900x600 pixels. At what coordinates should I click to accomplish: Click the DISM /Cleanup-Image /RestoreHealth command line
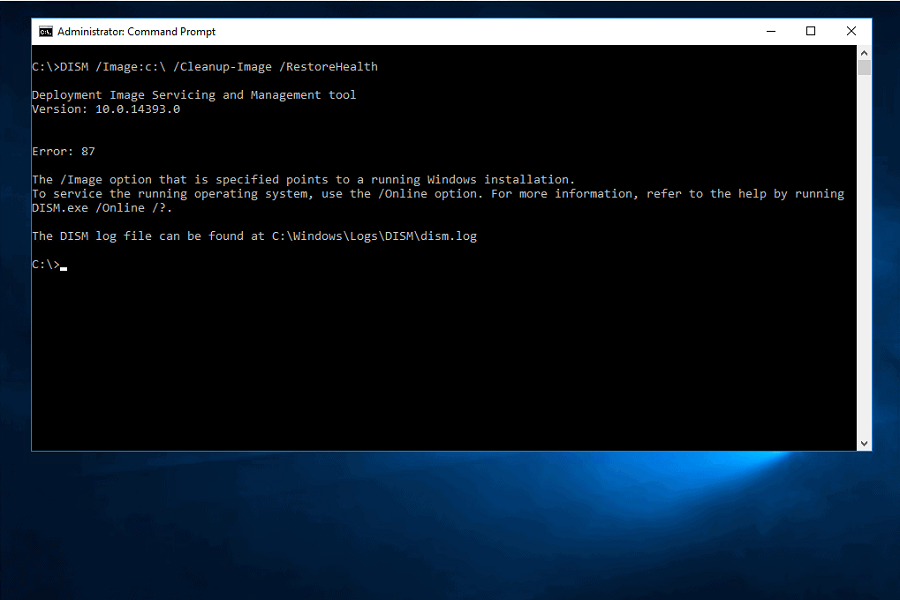pyautogui.click(x=205, y=67)
